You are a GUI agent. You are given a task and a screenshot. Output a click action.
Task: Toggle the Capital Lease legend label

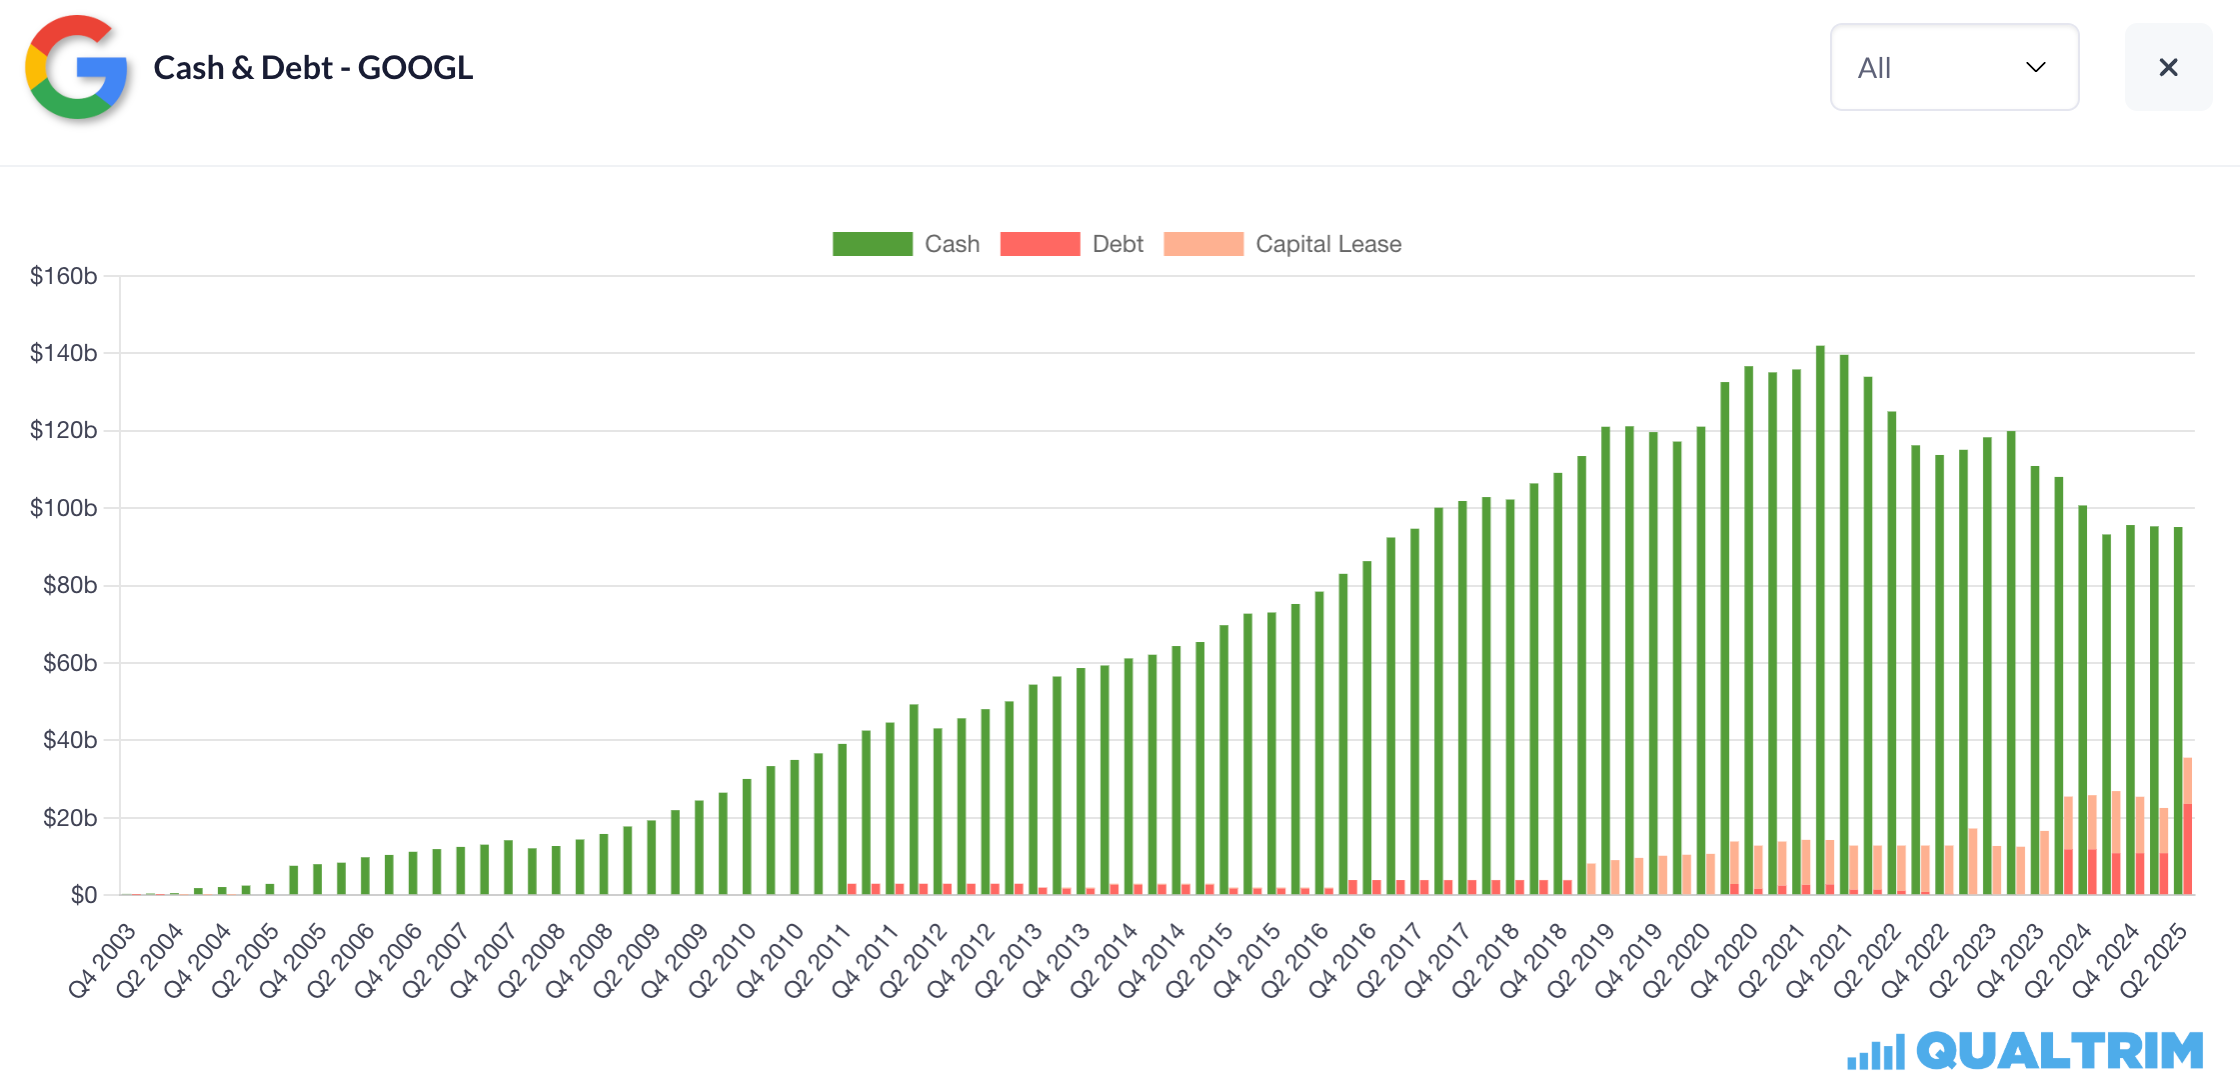click(x=1327, y=244)
